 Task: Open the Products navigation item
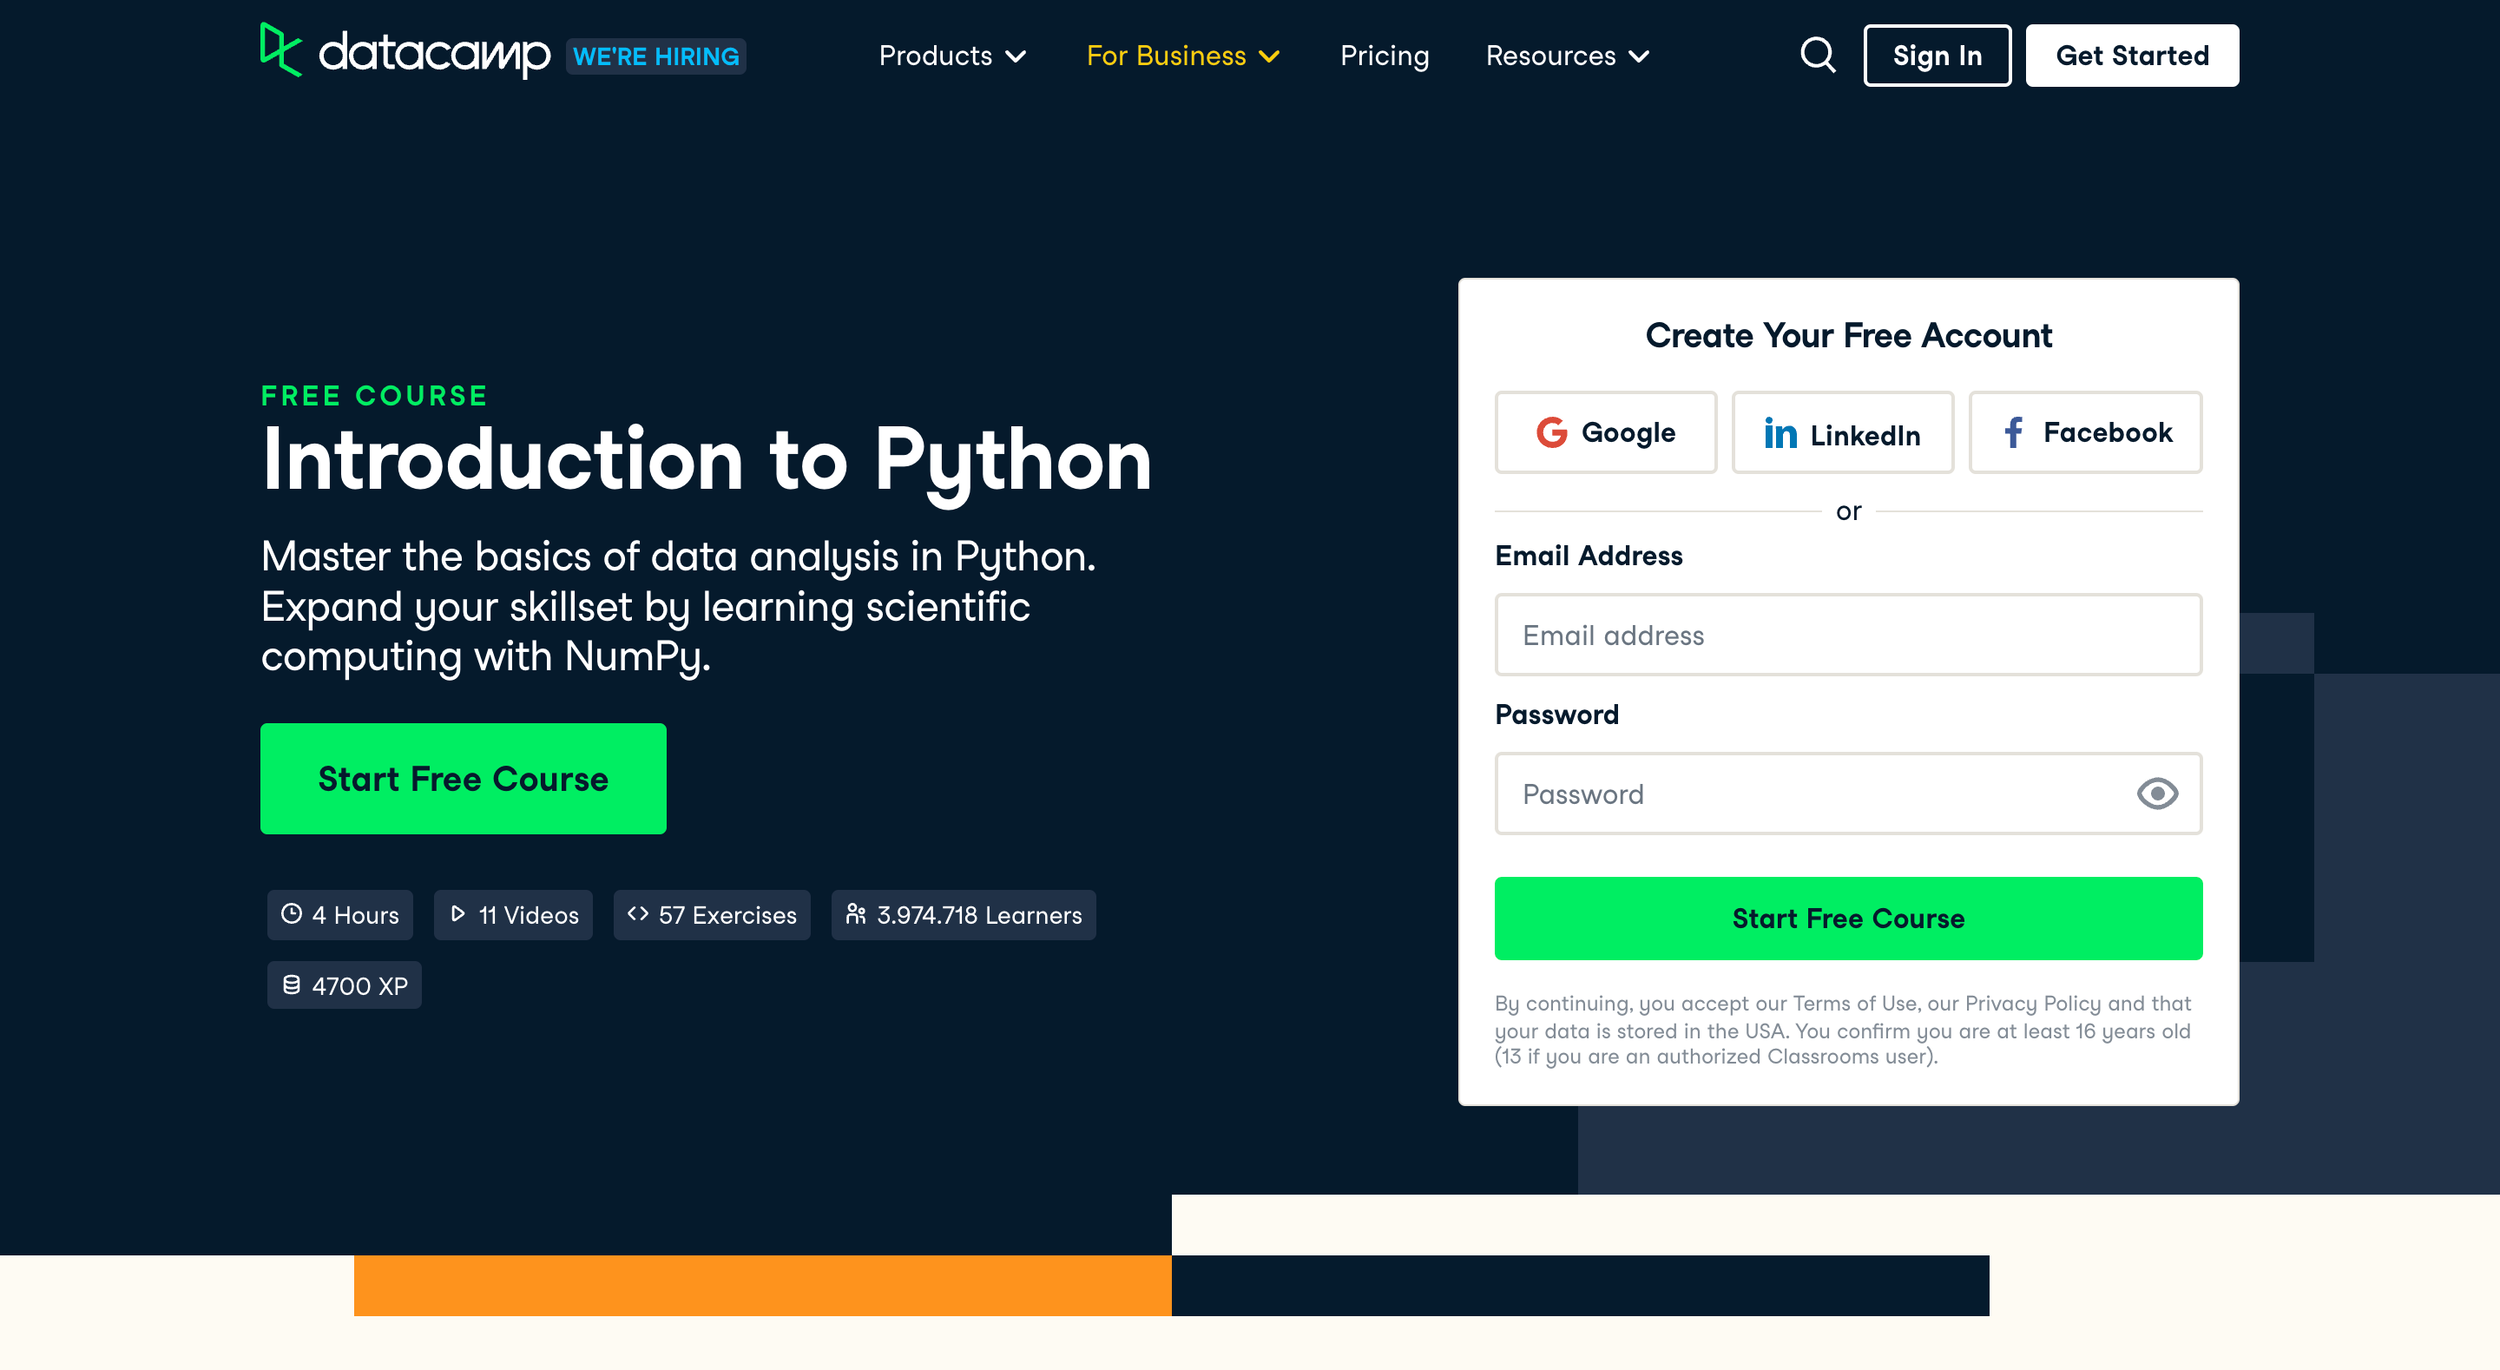[x=952, y=56]
